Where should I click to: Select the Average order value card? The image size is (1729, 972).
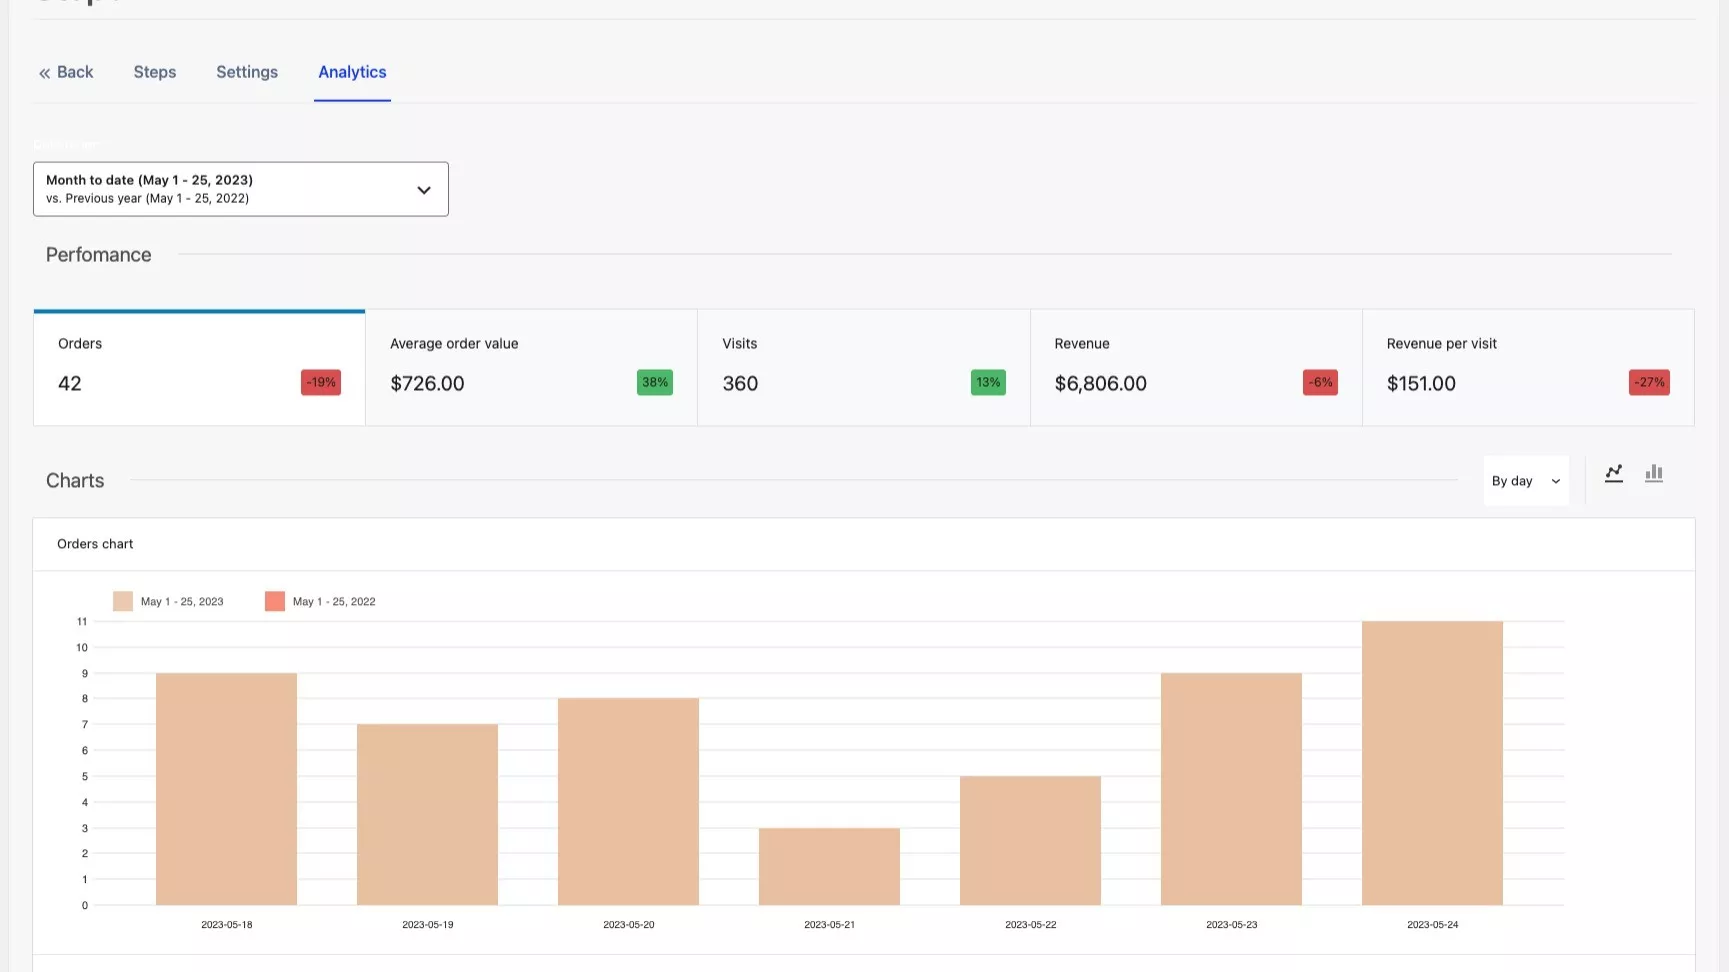pyautogui.click(x=531, y=368)
